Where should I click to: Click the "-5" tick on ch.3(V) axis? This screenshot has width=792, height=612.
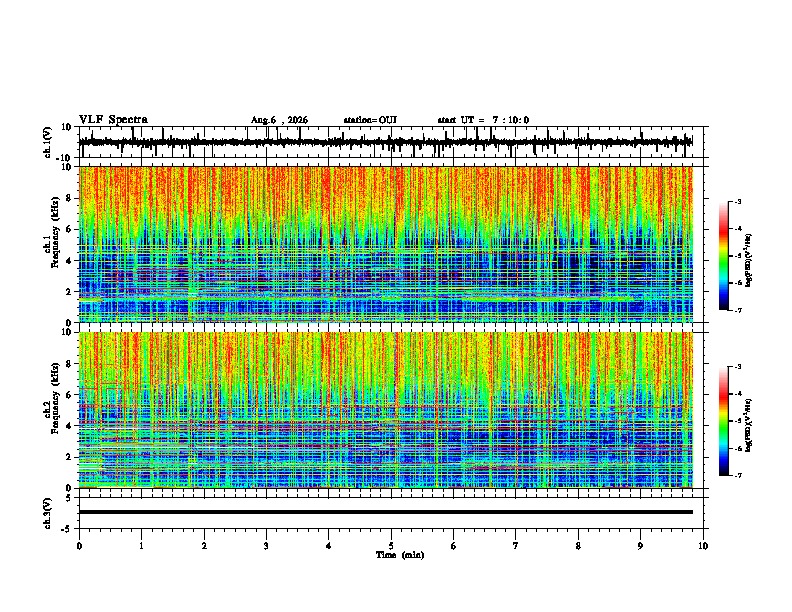click(67, 529)
